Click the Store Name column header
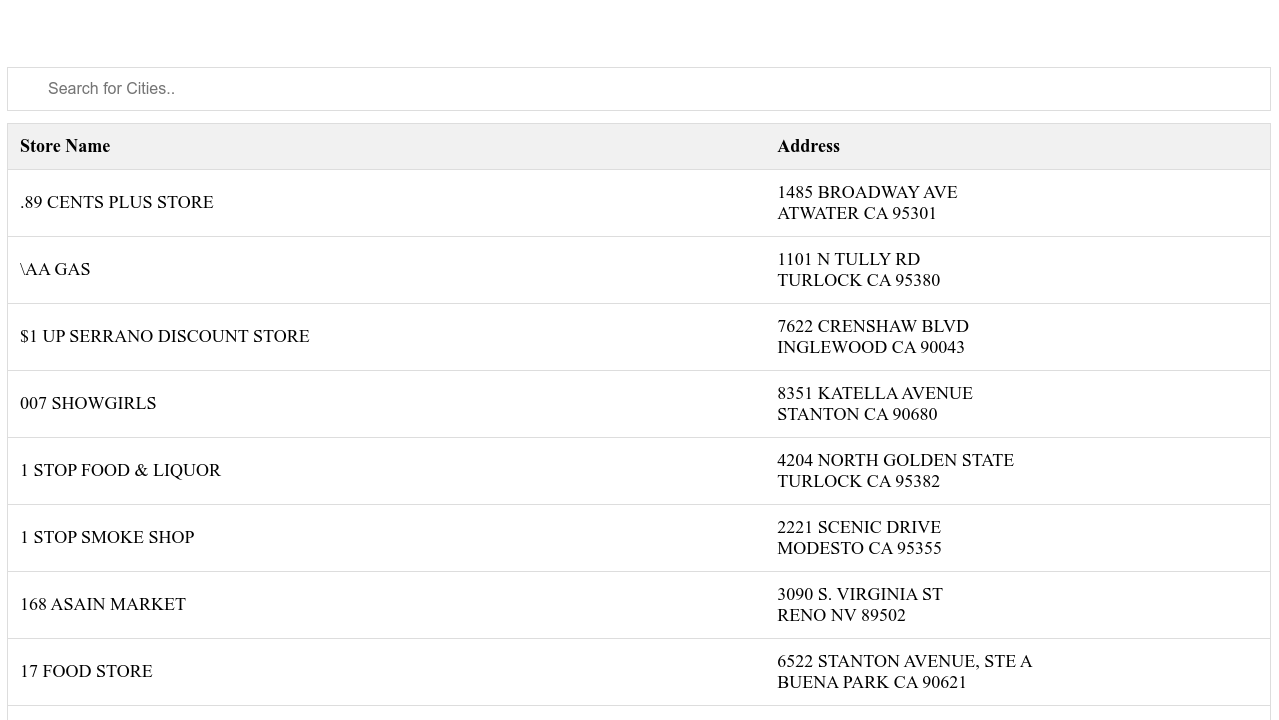Screen dimensions: 1279x720 pos(65,146)
